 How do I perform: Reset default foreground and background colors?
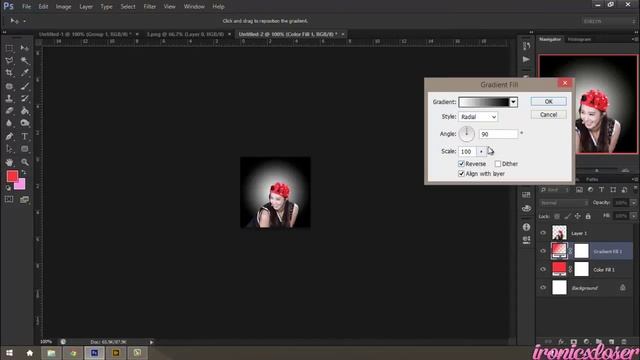(8, 188)
